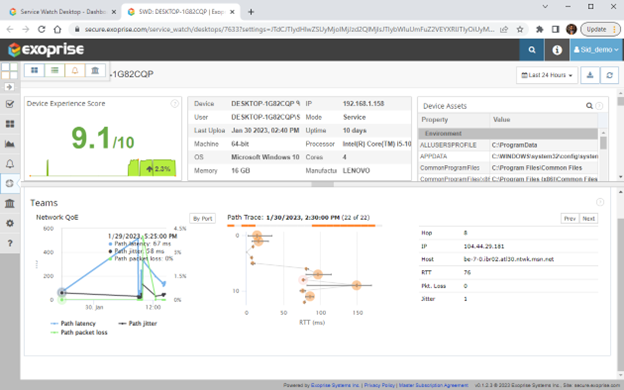Click the 150 ms hop marker on chart
The height and width of the screenshot is (390, 624).
[356, 285]
